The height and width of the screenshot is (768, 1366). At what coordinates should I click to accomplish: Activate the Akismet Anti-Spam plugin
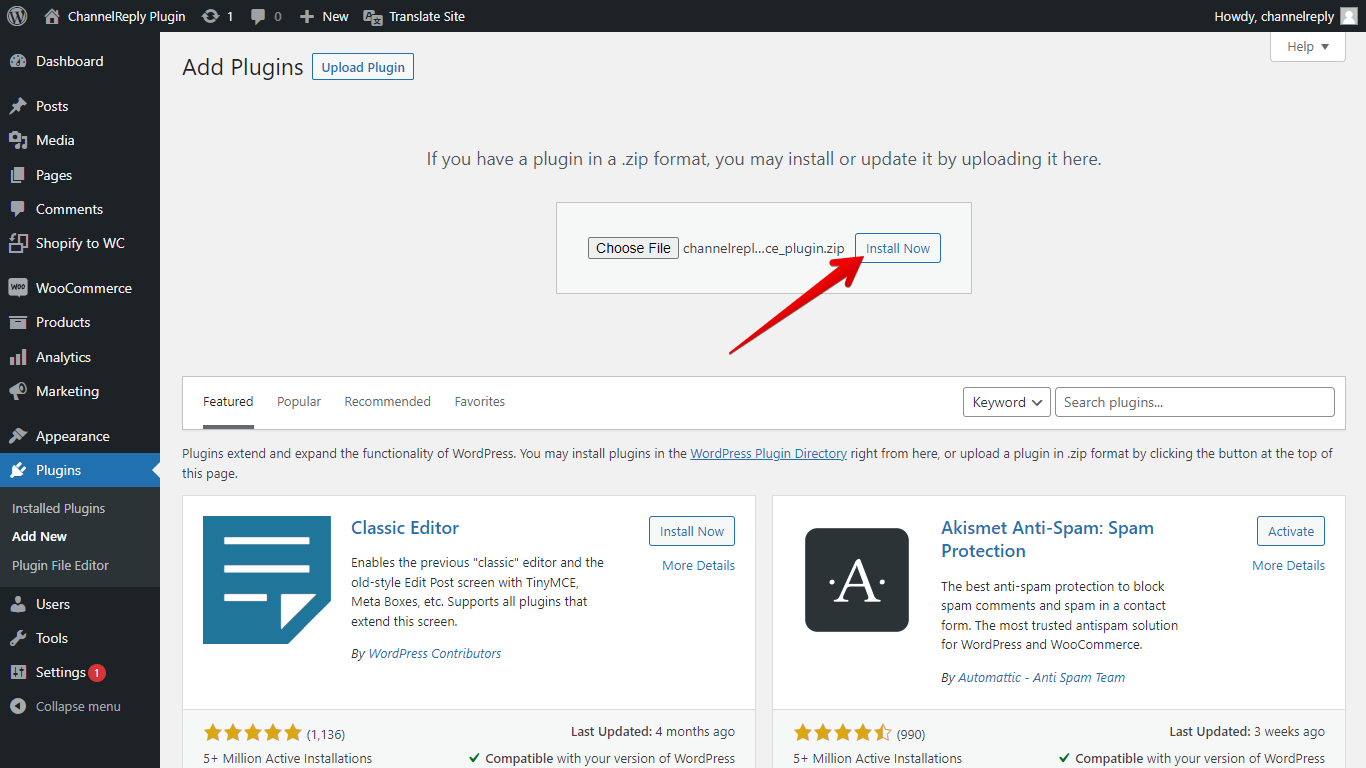(1291, 531)
